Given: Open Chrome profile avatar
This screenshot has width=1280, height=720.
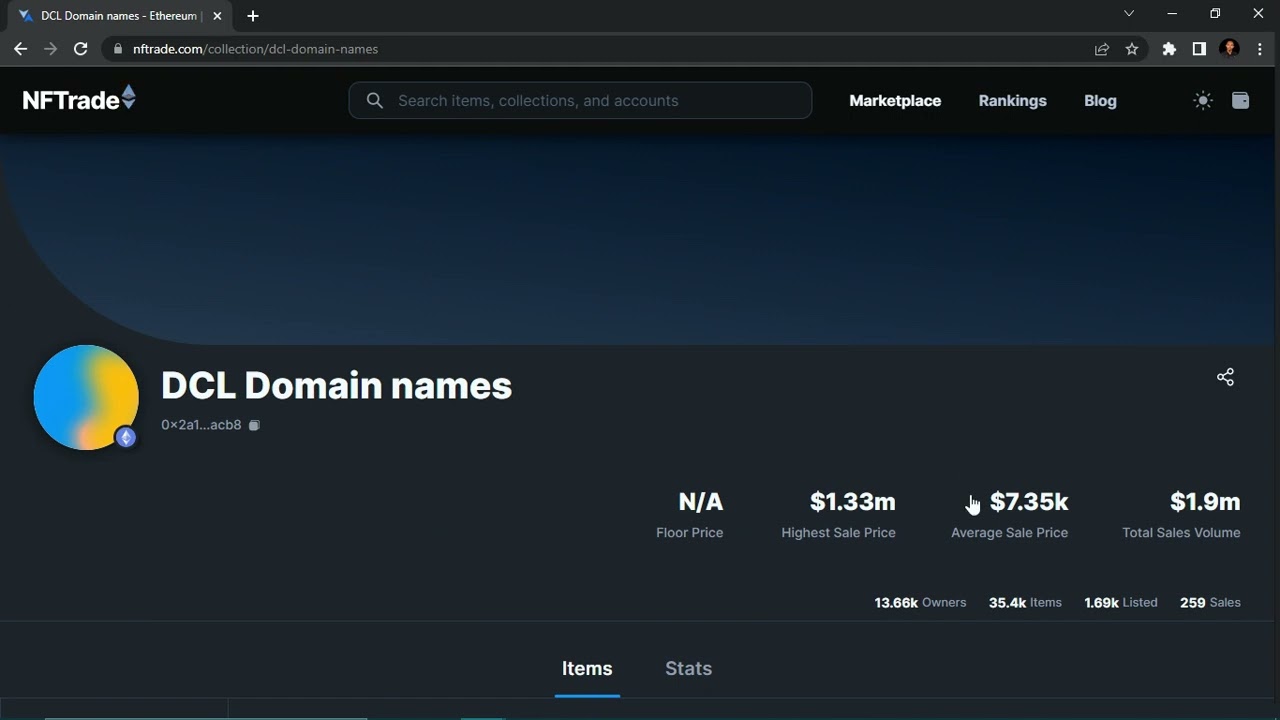Looking at the screenshot, I should (1230, 49).
